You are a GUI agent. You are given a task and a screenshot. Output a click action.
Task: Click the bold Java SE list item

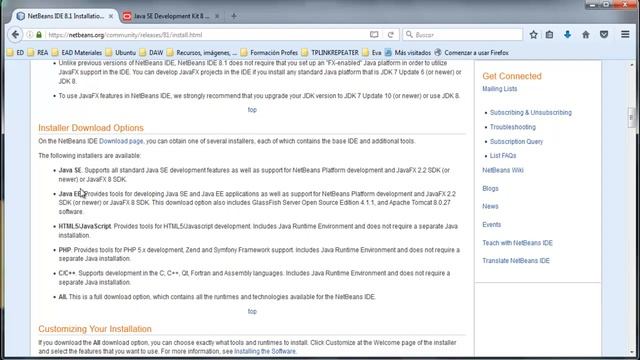[70, 170]
